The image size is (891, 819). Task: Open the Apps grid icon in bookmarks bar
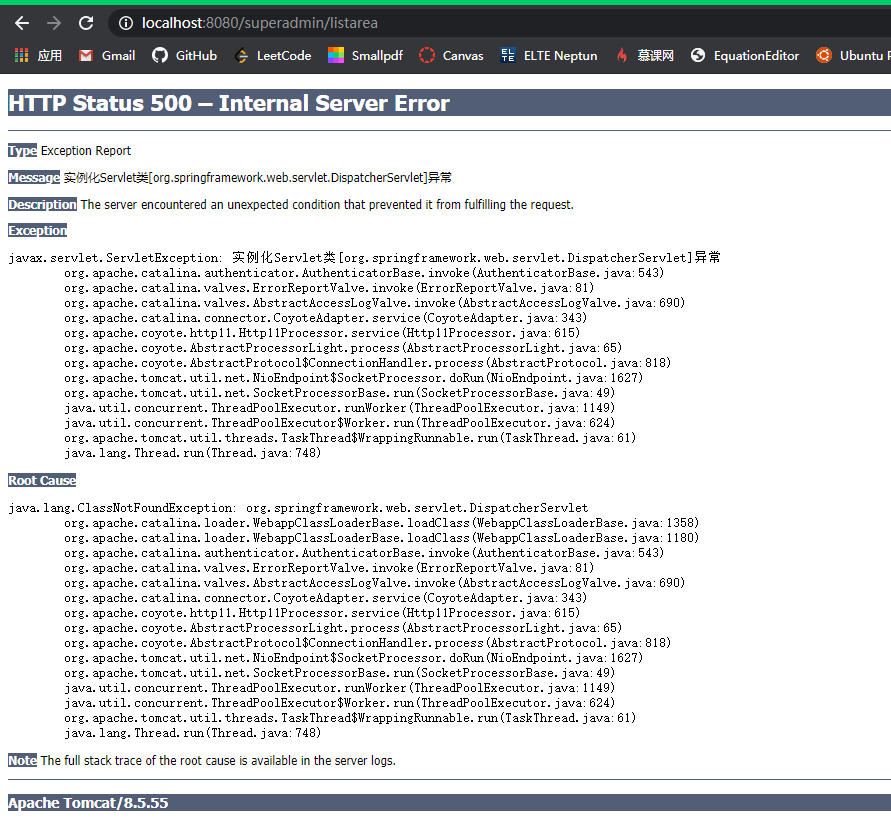pos(22,55)
